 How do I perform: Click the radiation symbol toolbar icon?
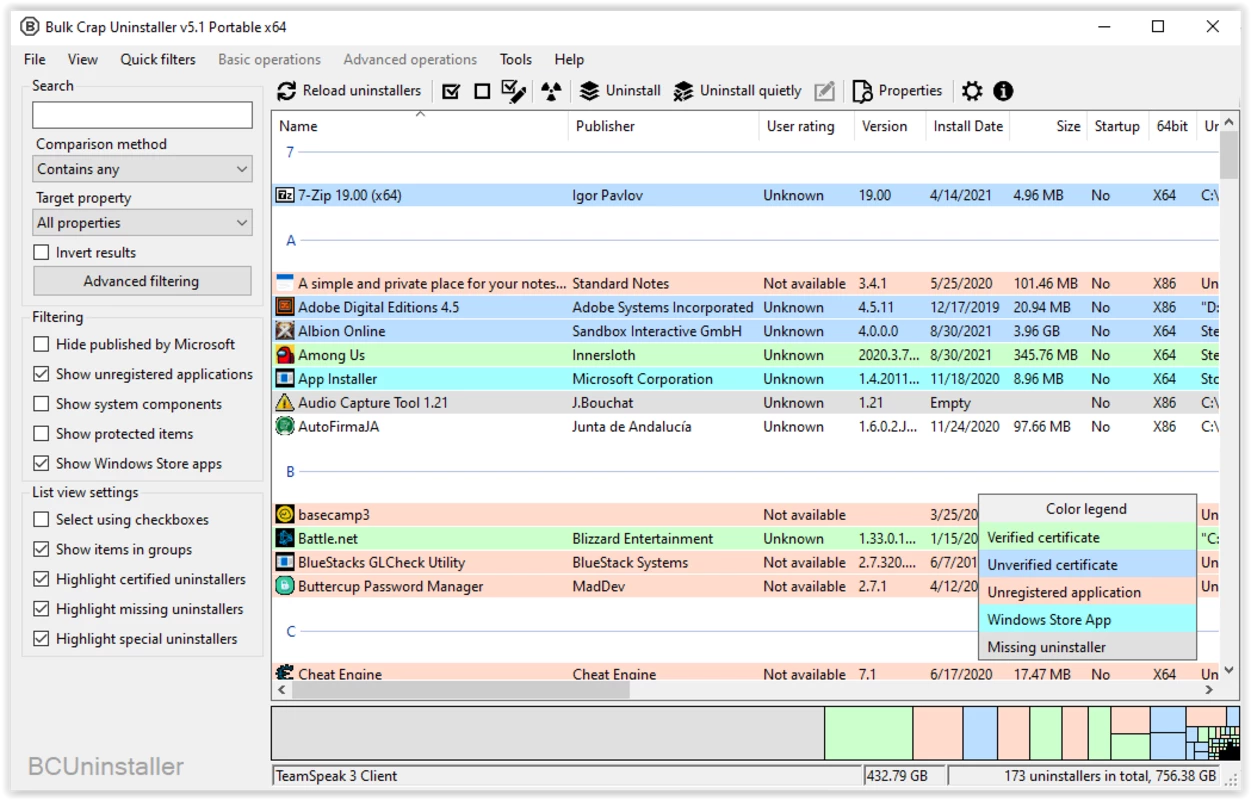(x=551, y=91)
